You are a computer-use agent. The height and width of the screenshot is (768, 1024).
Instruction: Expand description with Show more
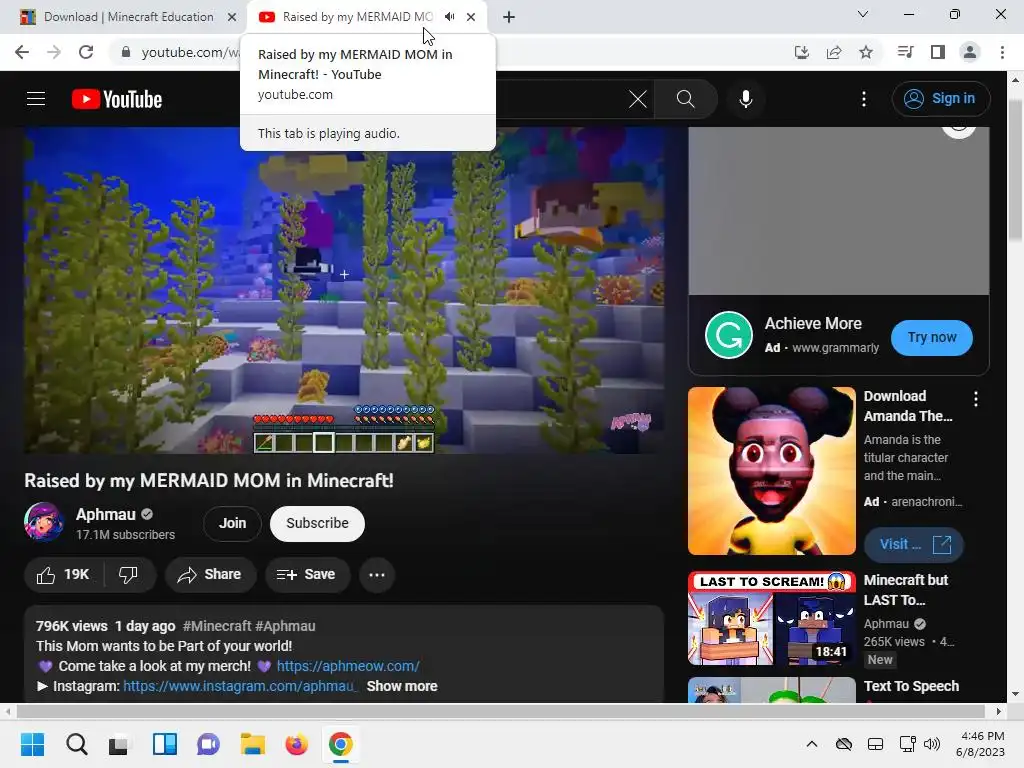402,686
